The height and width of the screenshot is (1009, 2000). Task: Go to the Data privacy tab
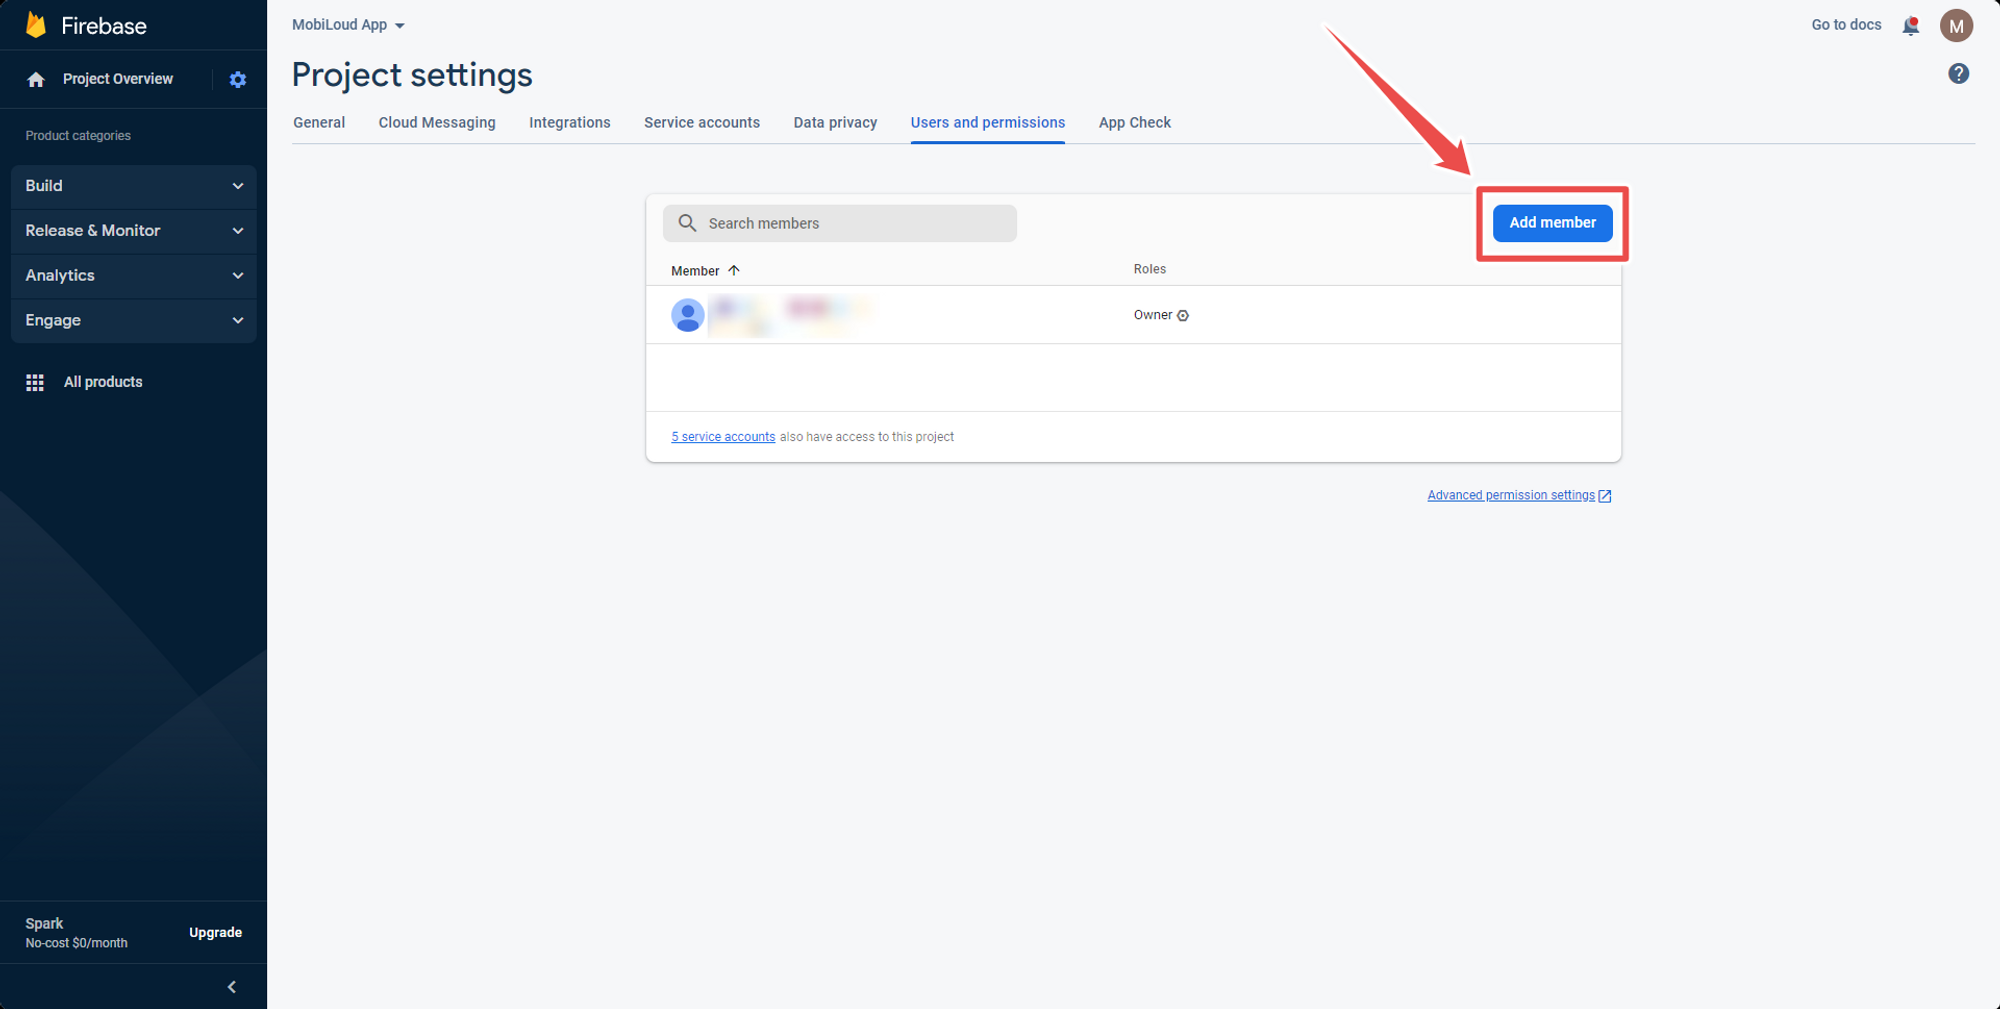(835, 123)
